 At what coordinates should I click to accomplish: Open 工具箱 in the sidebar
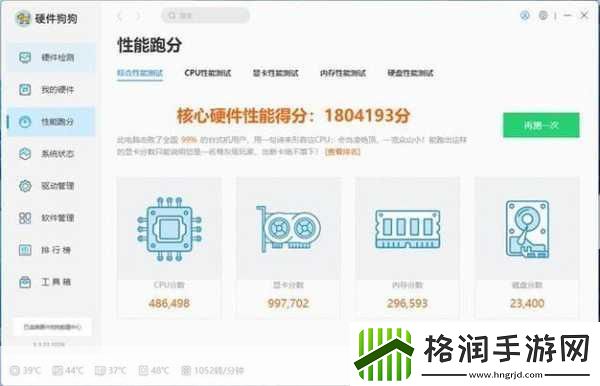coord(51,282)
